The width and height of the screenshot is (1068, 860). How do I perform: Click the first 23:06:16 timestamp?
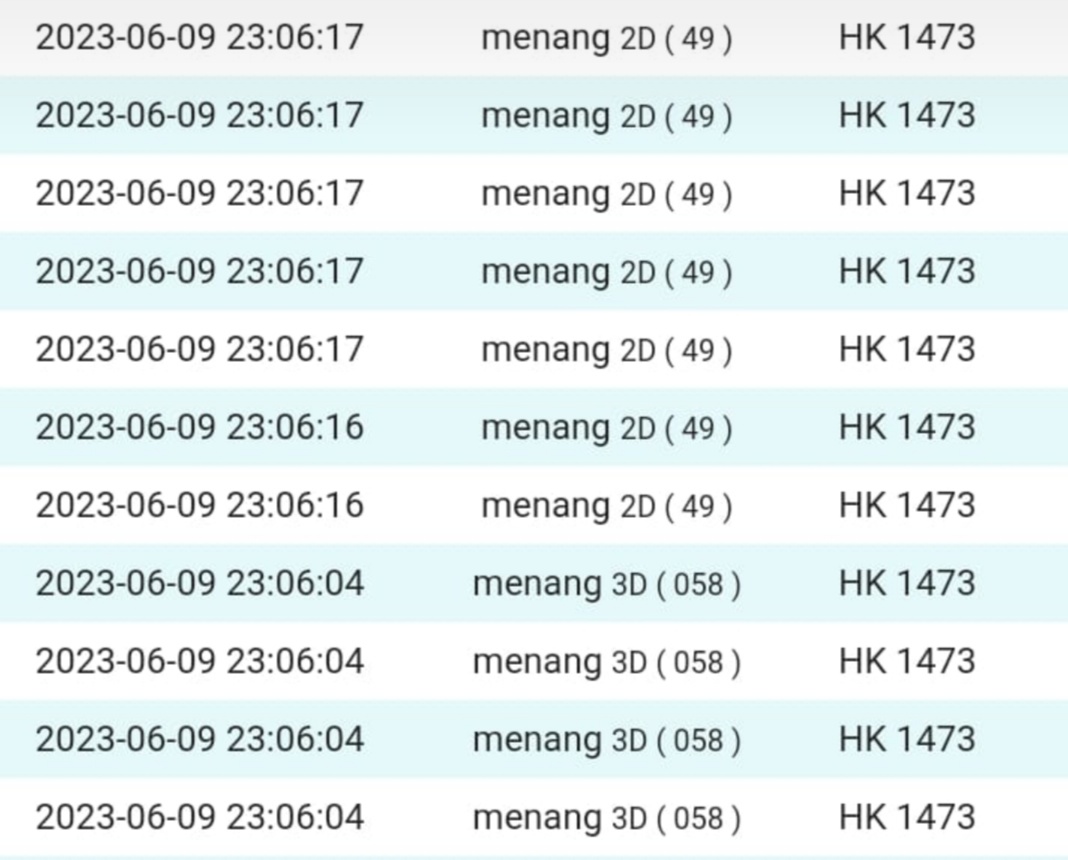(199, 427)
